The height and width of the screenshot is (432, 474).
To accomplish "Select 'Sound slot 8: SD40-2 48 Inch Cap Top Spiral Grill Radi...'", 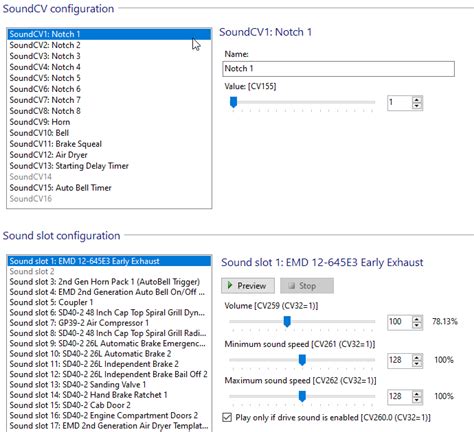I will coord(109,334).
